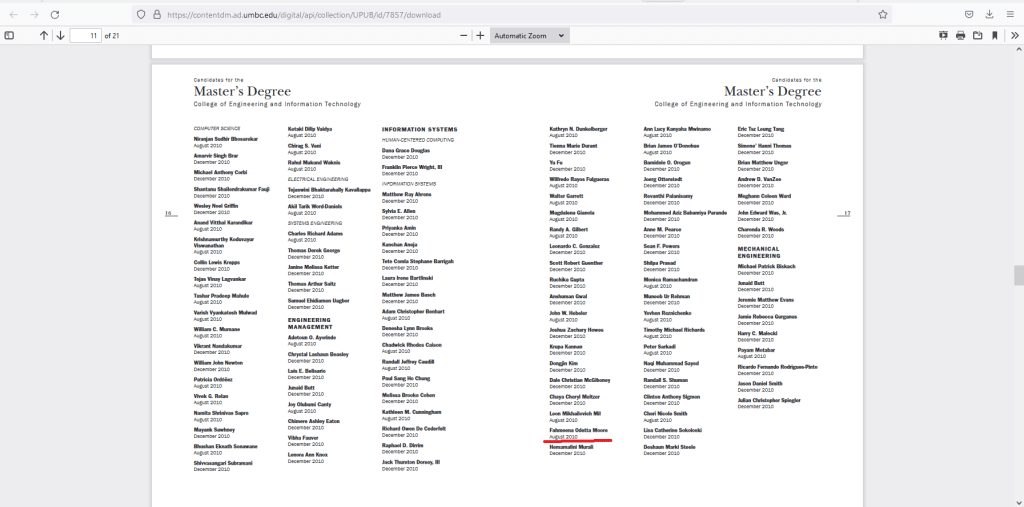Reload the current page

pyautogui.click(x=54, y=14)
